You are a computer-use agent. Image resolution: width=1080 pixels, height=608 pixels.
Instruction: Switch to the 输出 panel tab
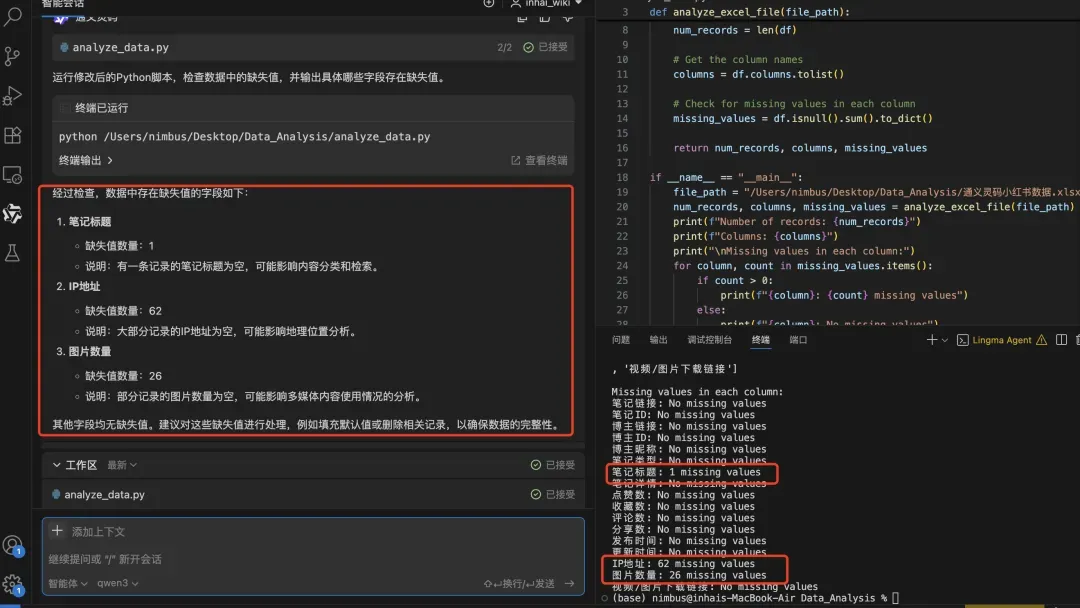[658, 339]
